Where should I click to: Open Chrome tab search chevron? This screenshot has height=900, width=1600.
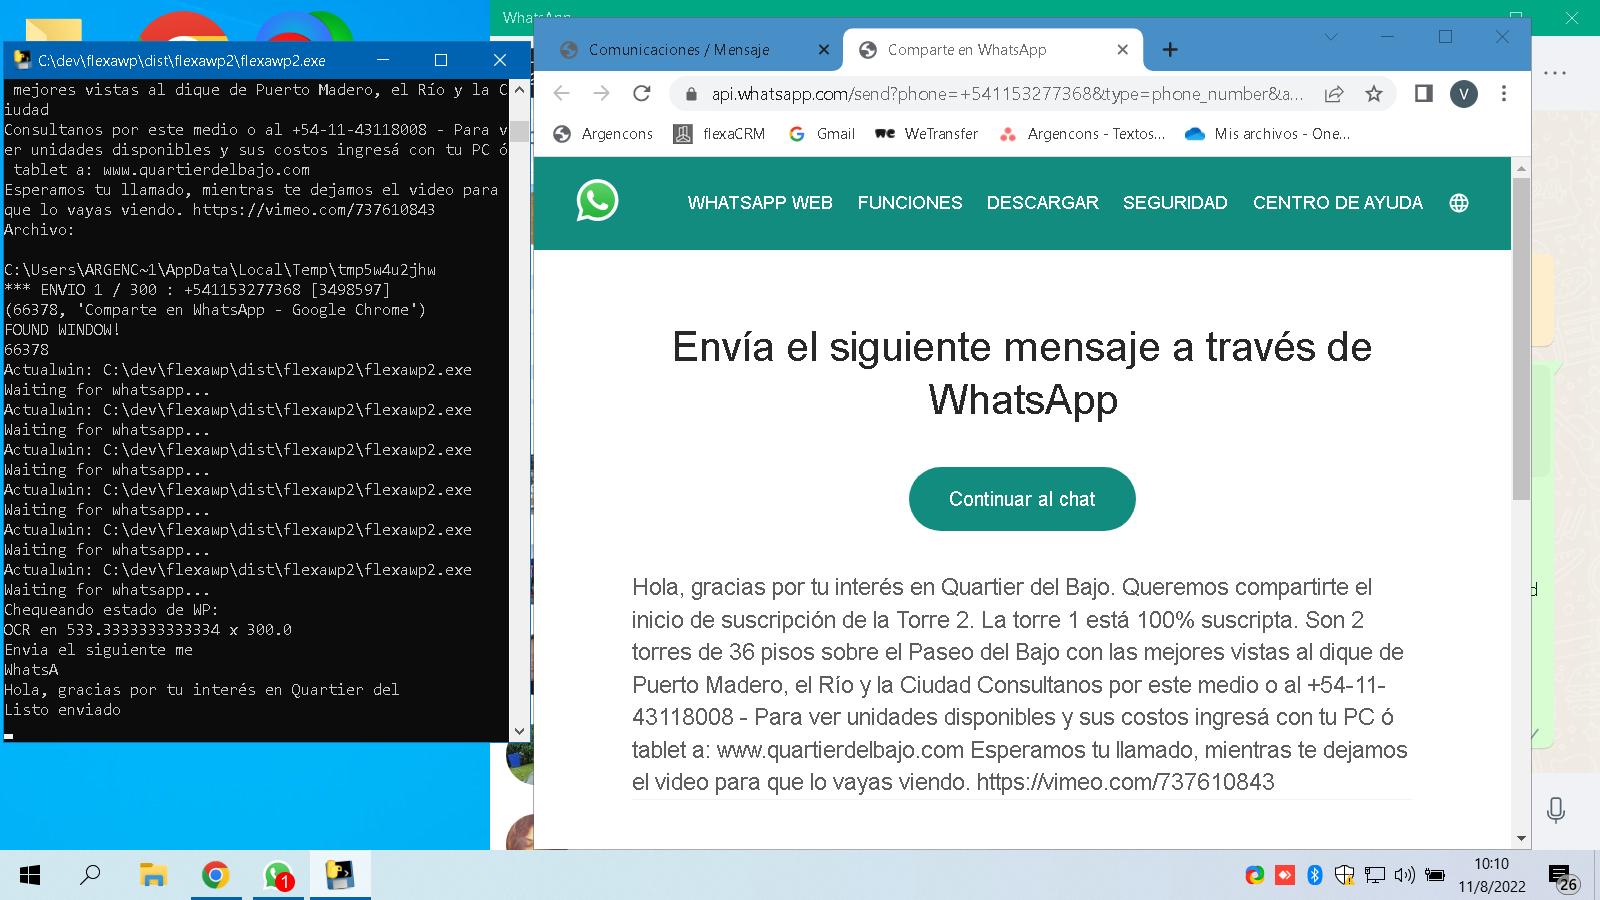point(1330,37)
